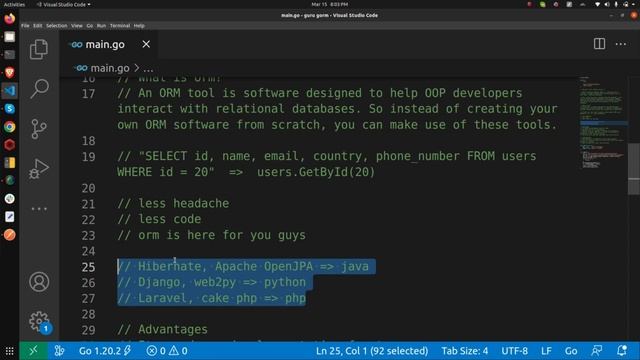Open the Edit menu
The width and height of the screenshot is (640, 360).
38,26
